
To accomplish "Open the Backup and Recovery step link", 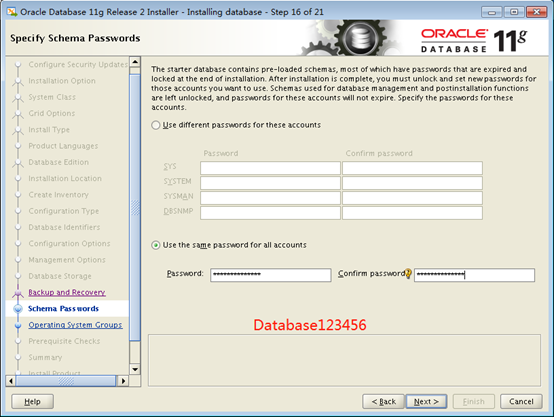I will coord(67,292).
